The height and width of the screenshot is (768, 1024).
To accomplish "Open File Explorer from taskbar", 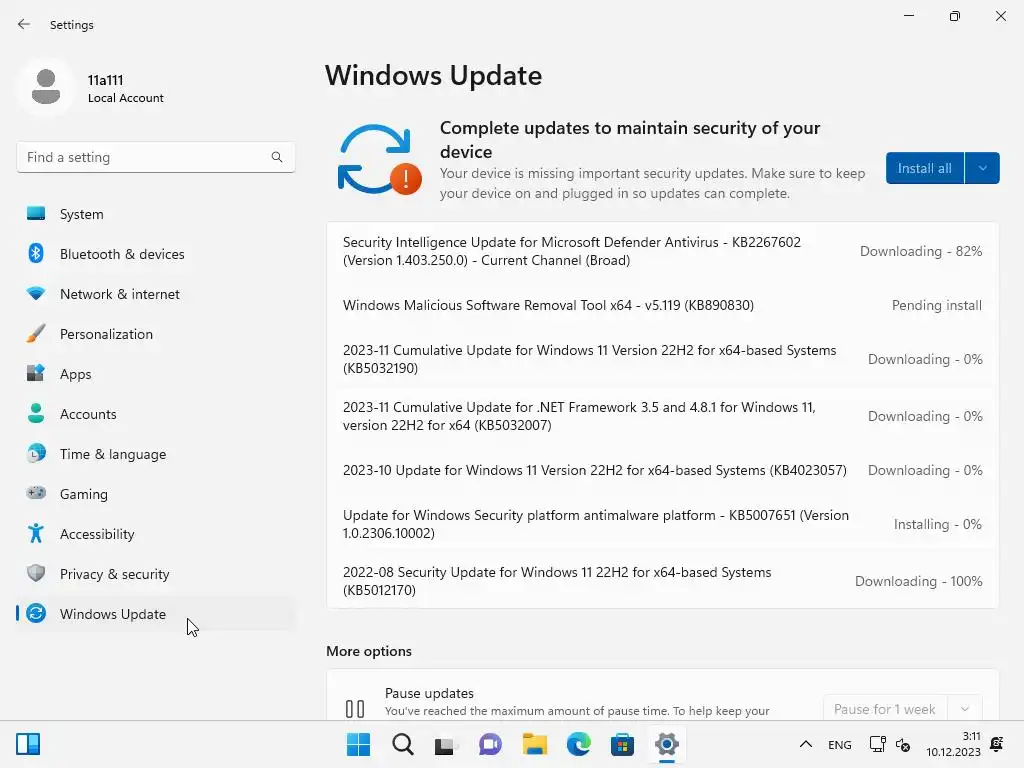I will pyautogui.click(x=534, y=744).
